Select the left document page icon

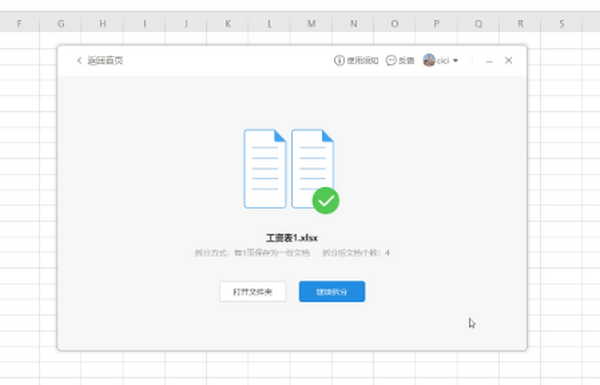click(265, 169)
